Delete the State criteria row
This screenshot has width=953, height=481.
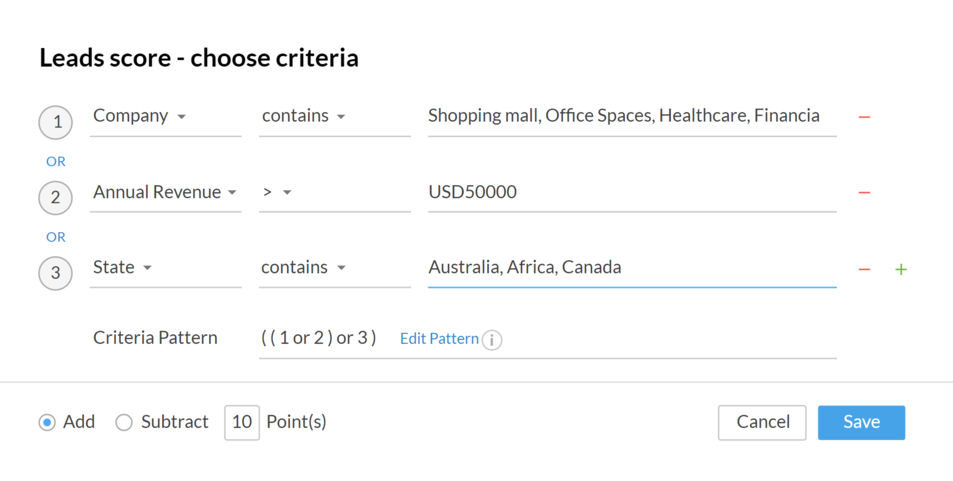coord(864,269)
